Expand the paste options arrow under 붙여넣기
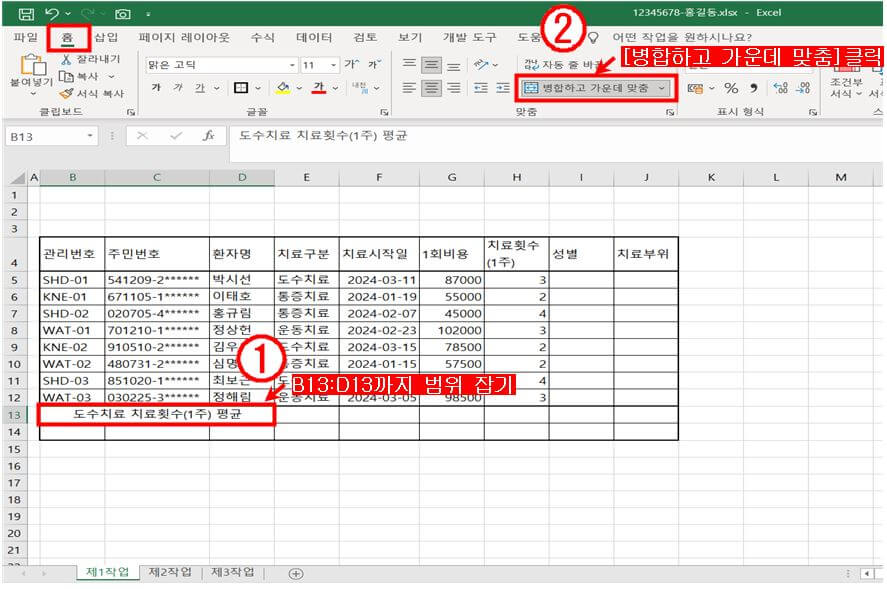Screen dimensions: 887x589 click(x=33, y=94)
